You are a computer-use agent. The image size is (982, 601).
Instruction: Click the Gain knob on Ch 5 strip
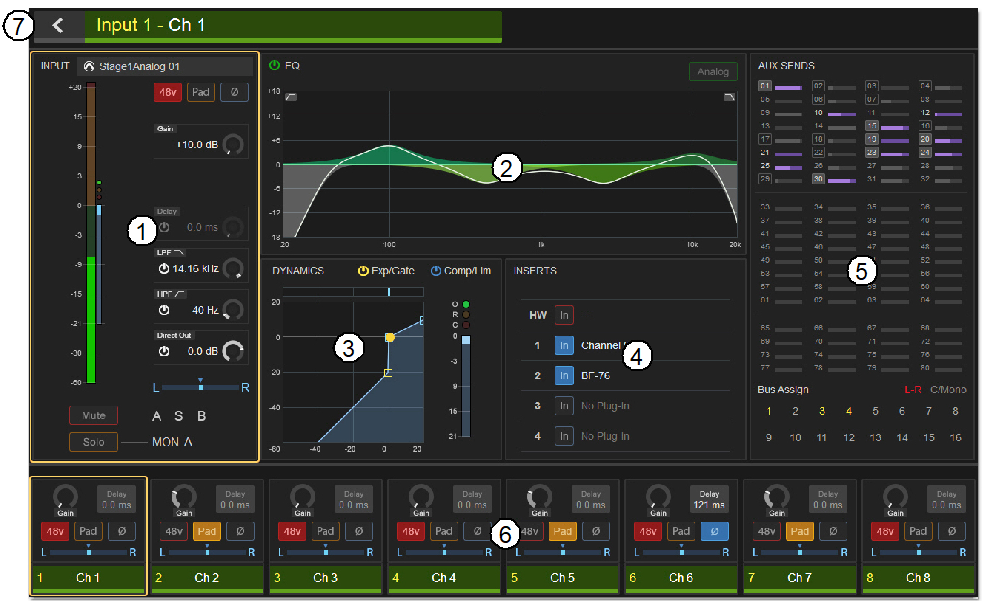(x=539, y=497)
